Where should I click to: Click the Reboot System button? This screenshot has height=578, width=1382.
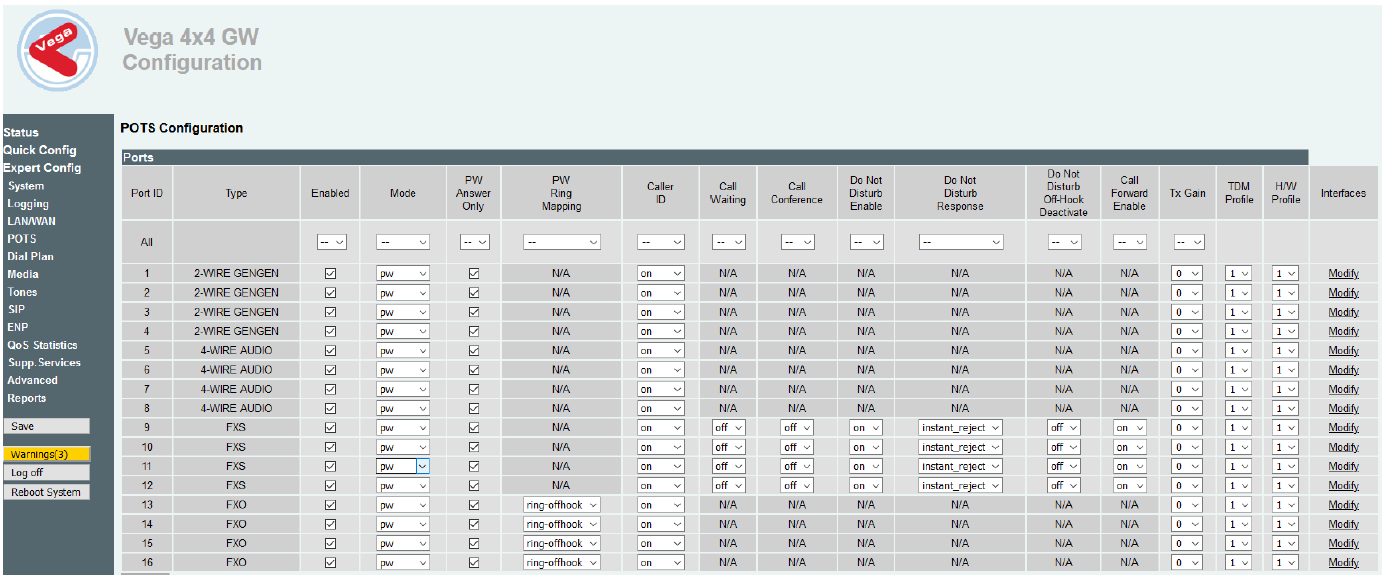click(x=46, y=492)
